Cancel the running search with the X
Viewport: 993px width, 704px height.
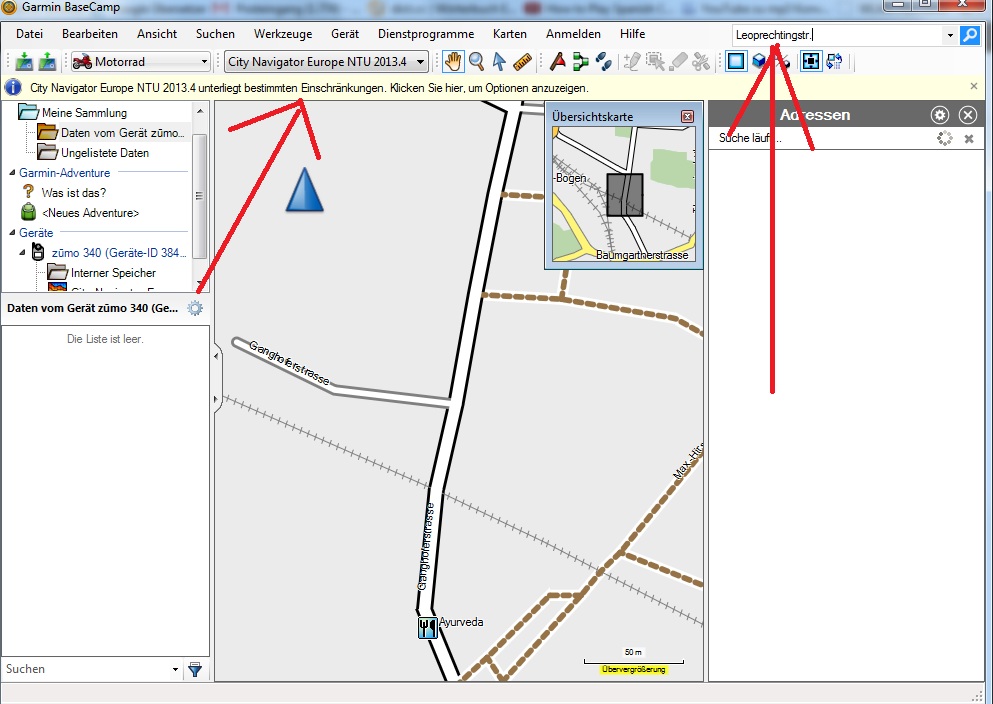tap(969, 139)
